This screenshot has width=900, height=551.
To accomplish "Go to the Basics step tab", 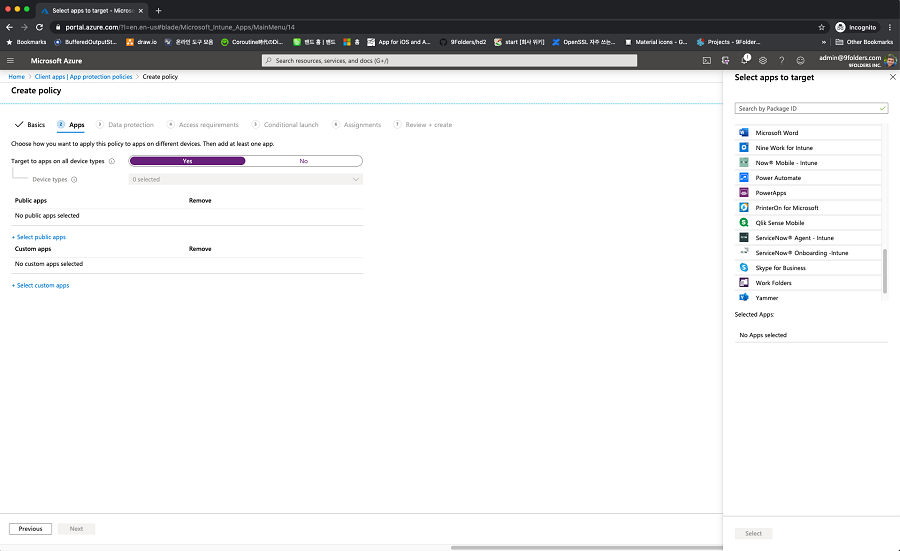I will [30, 125].
